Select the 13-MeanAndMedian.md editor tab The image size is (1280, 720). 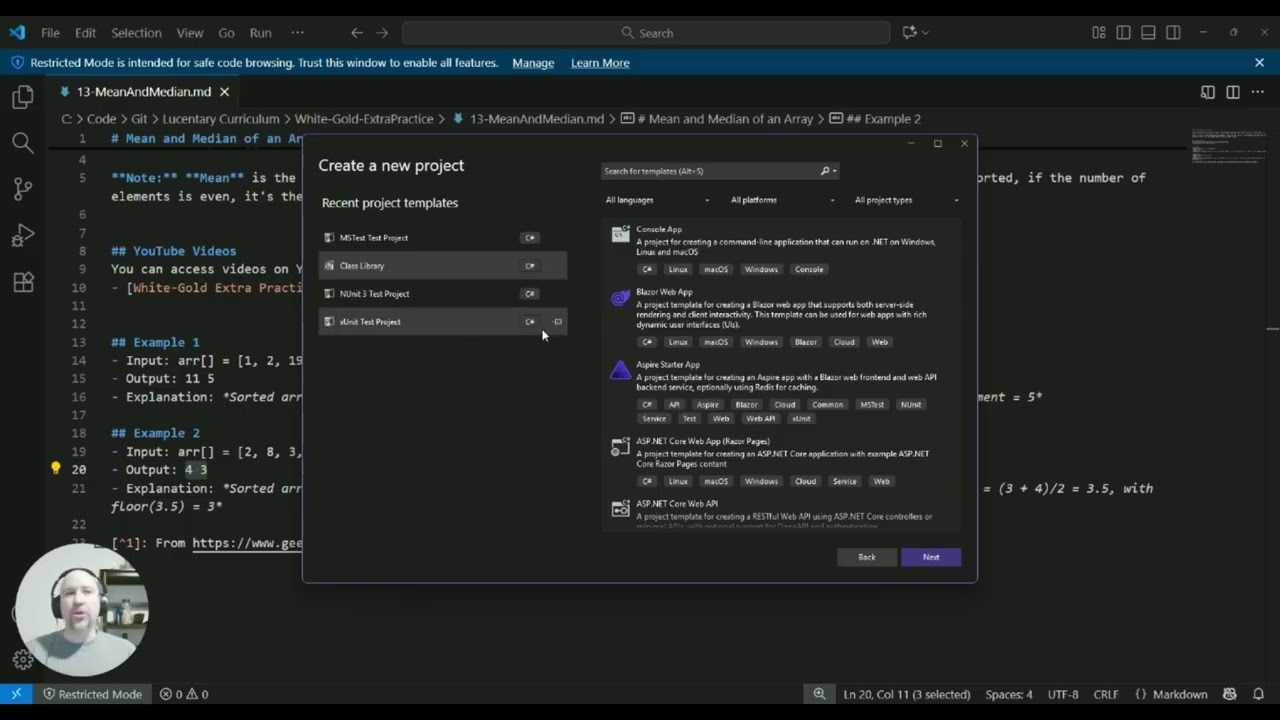(x=145, y=92)
